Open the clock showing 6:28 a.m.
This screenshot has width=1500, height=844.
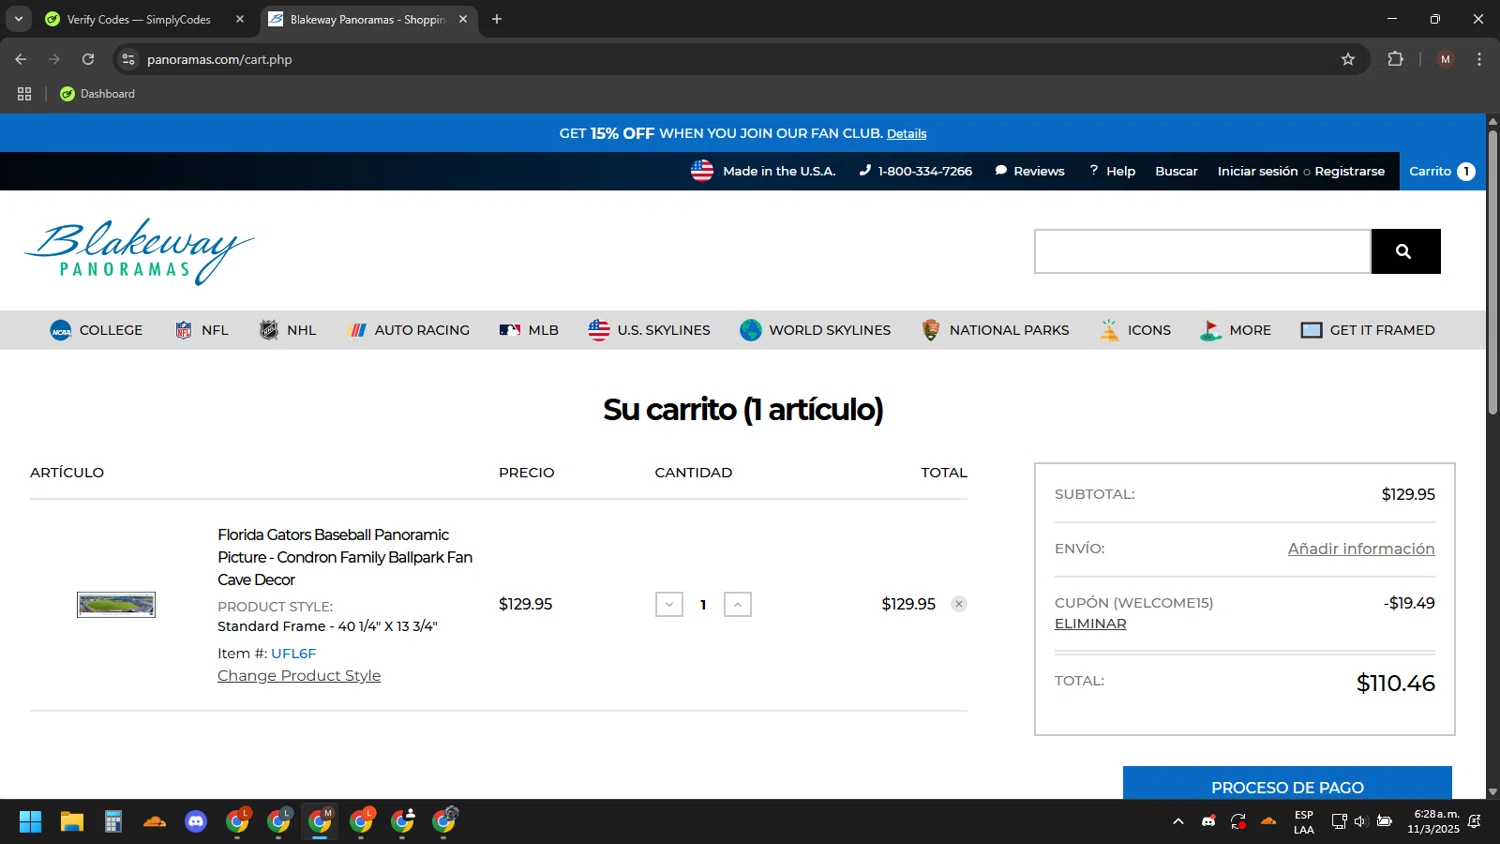pyautogui.click(x=1432, y=822)
